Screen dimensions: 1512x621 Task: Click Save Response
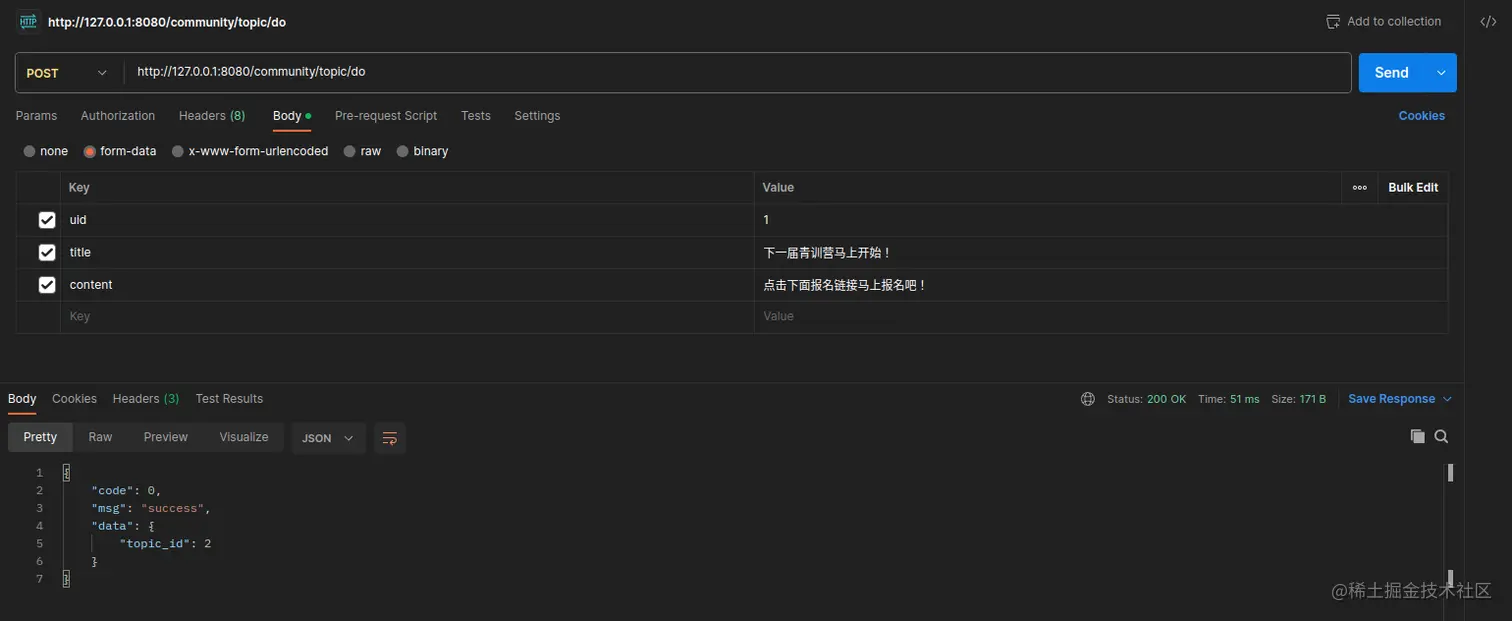(1391, 399)
